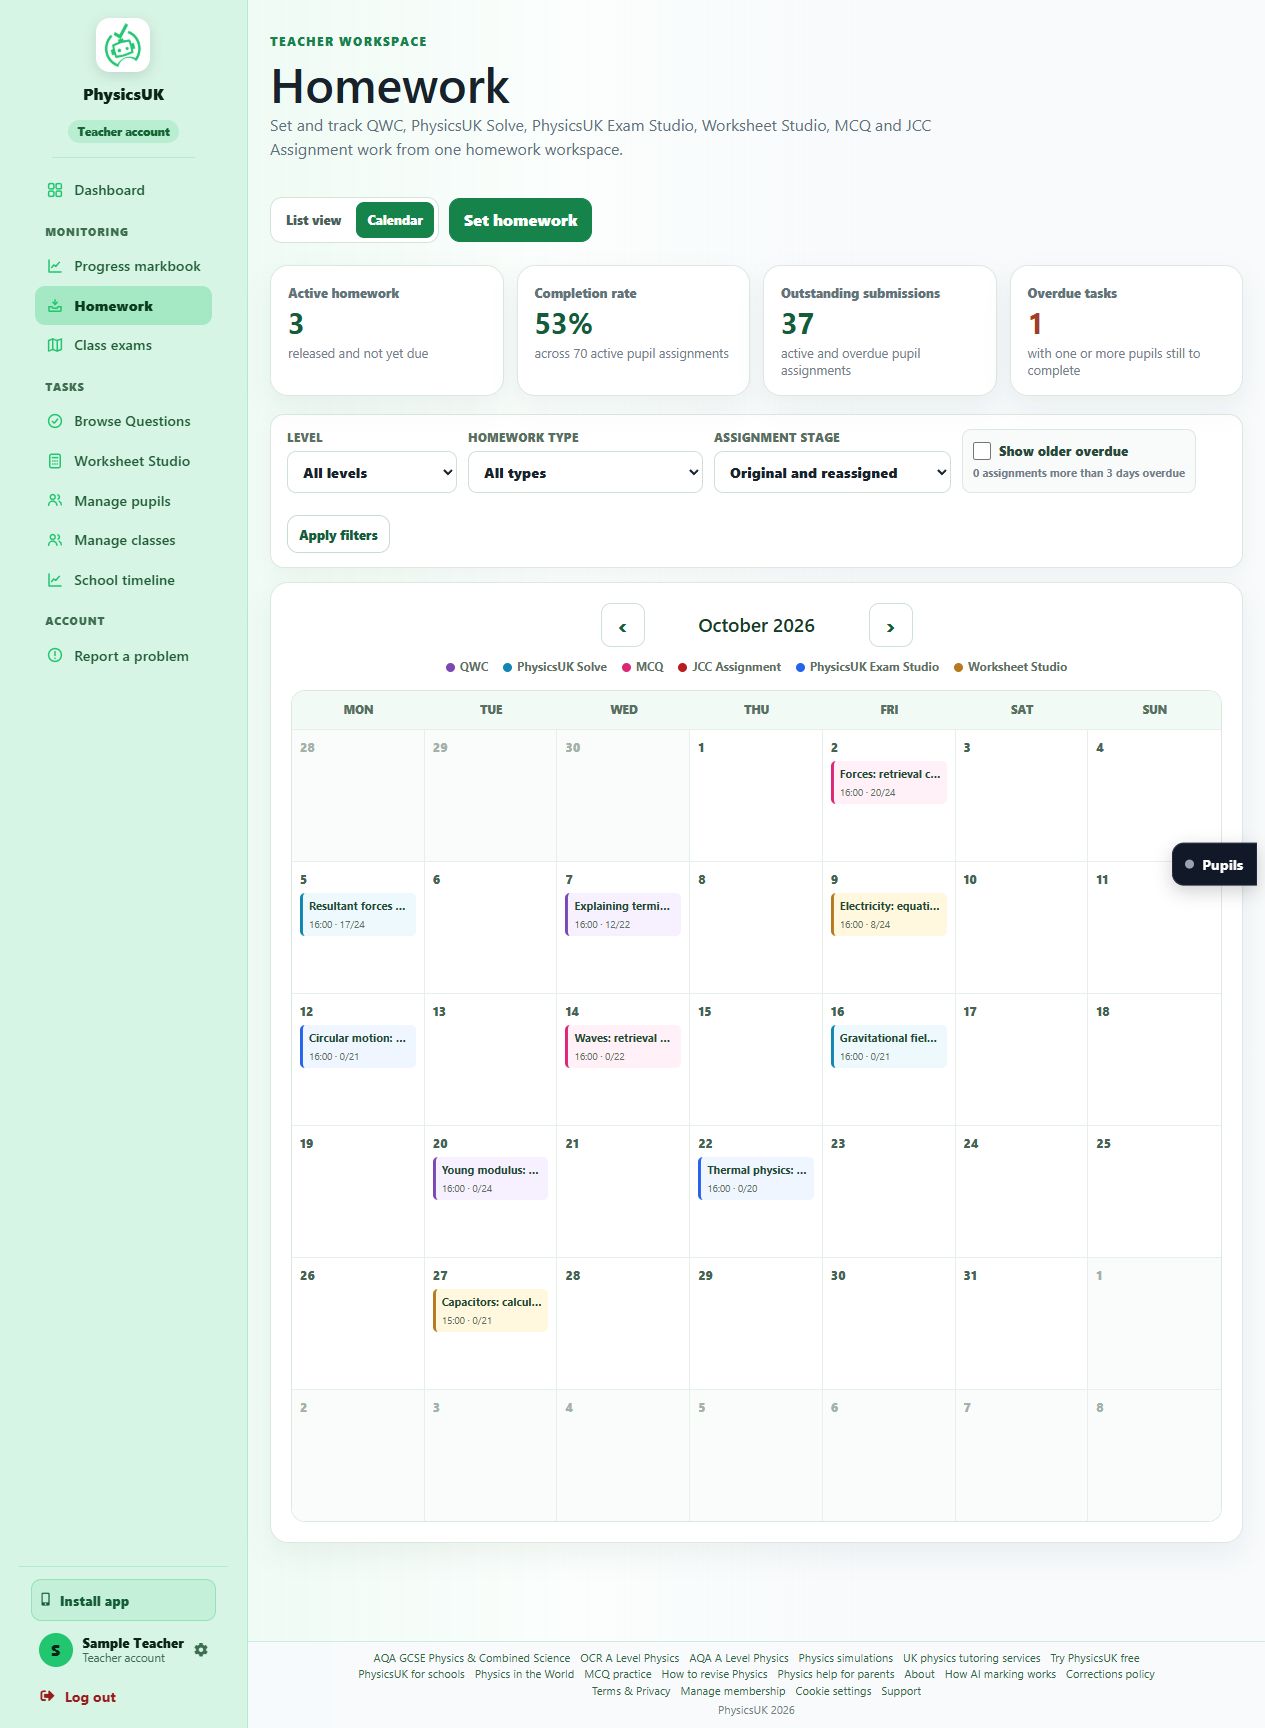This screenshot has height=1728, width=1265.
Task: Open Waves: retrieval homework on Oct 14
Action: pyautogui.click(x=623, y=1046)
